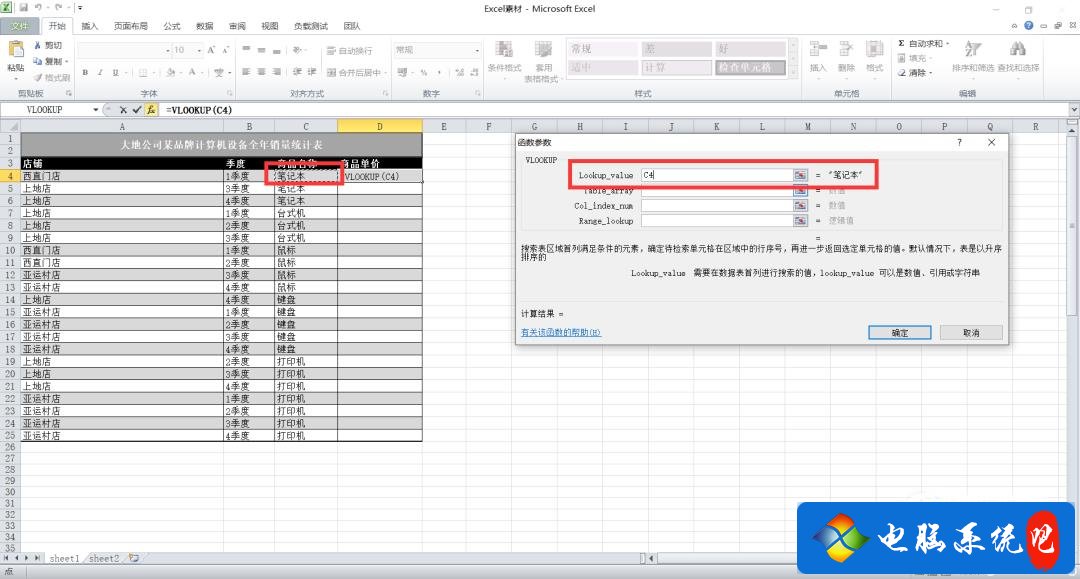
Task: Click the decrease font size icon
Action: click(x=225, y=50)
